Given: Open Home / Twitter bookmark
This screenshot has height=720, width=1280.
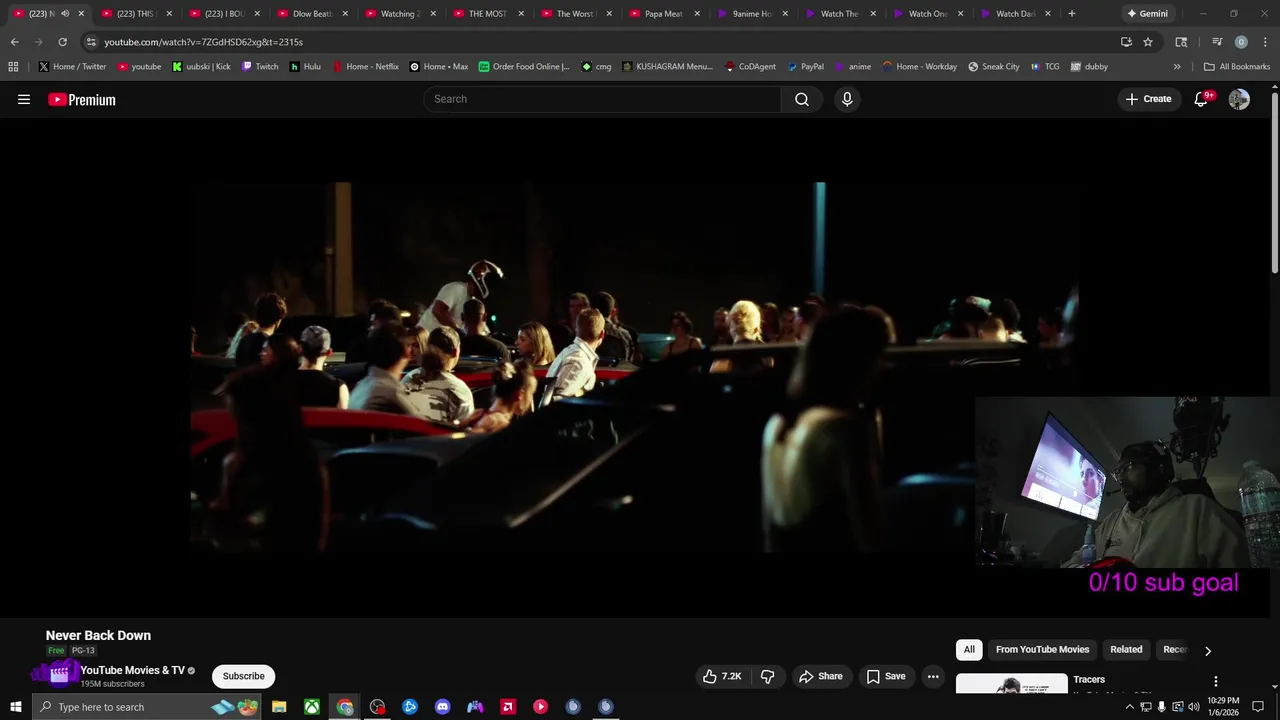Looking at the screenshot, I should (x=72, y=67).
